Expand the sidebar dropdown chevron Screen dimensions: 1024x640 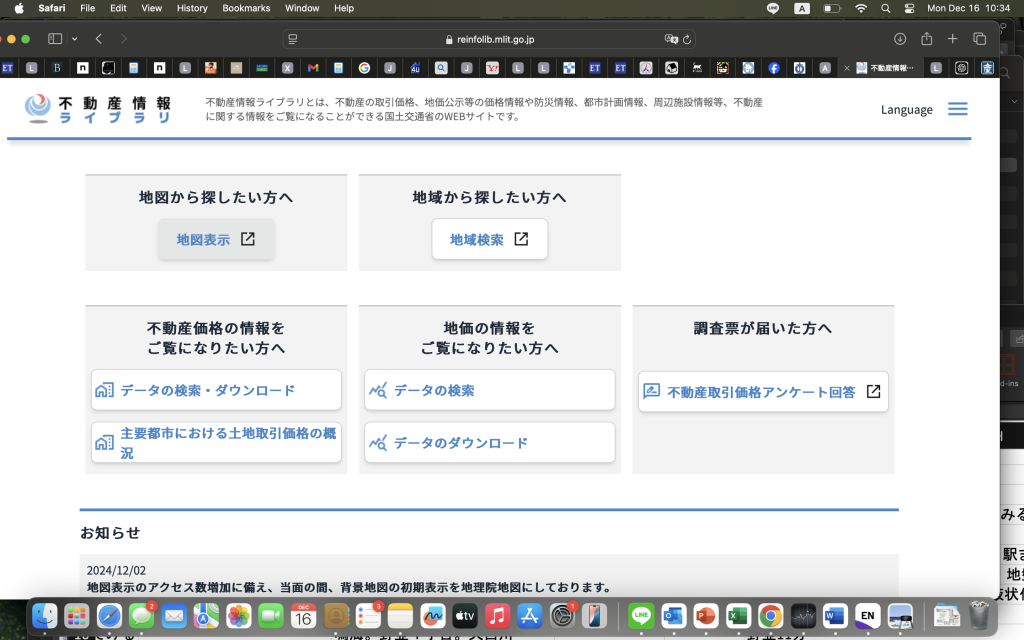[74, 39]
